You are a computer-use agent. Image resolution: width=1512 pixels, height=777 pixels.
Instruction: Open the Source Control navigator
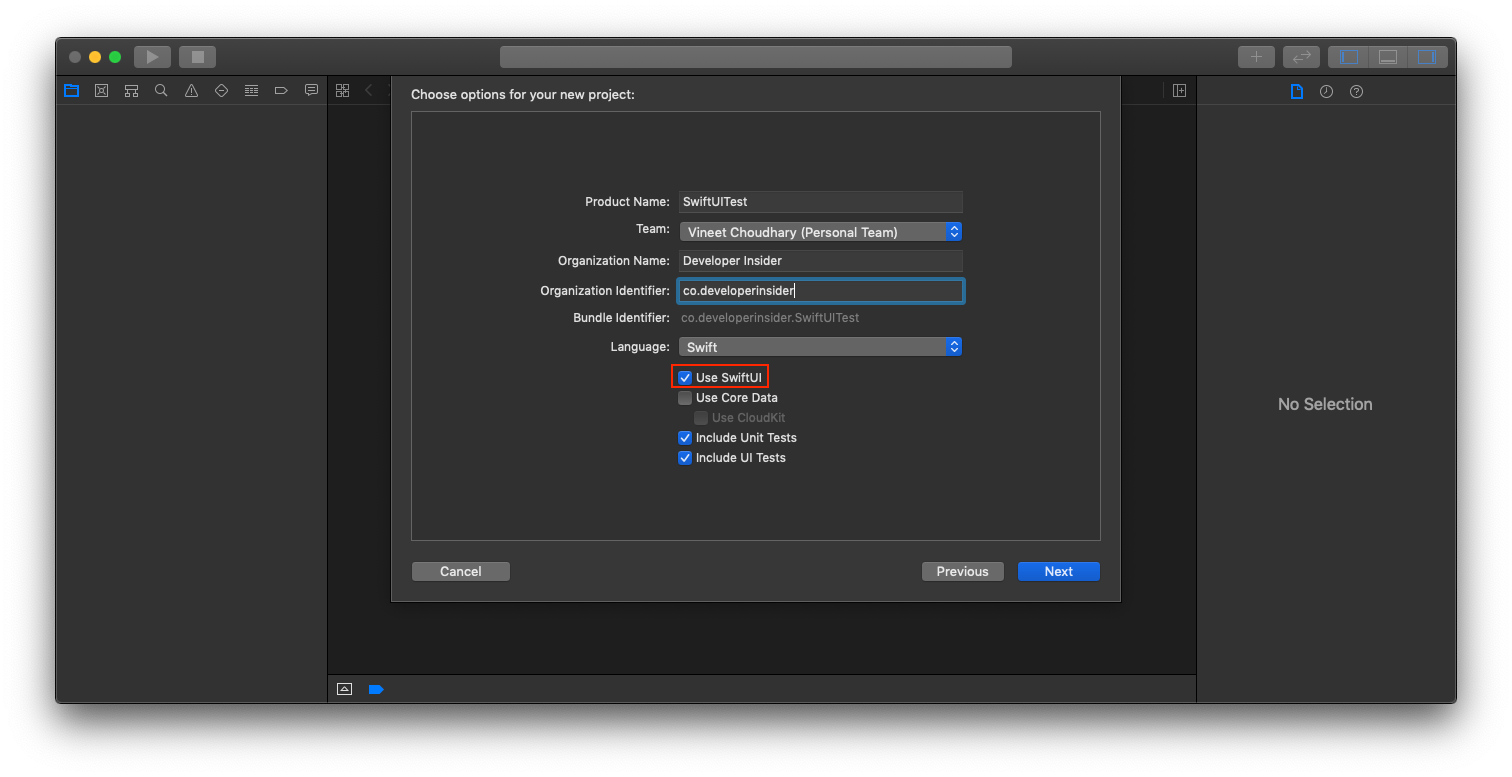(x=101, y=90)
